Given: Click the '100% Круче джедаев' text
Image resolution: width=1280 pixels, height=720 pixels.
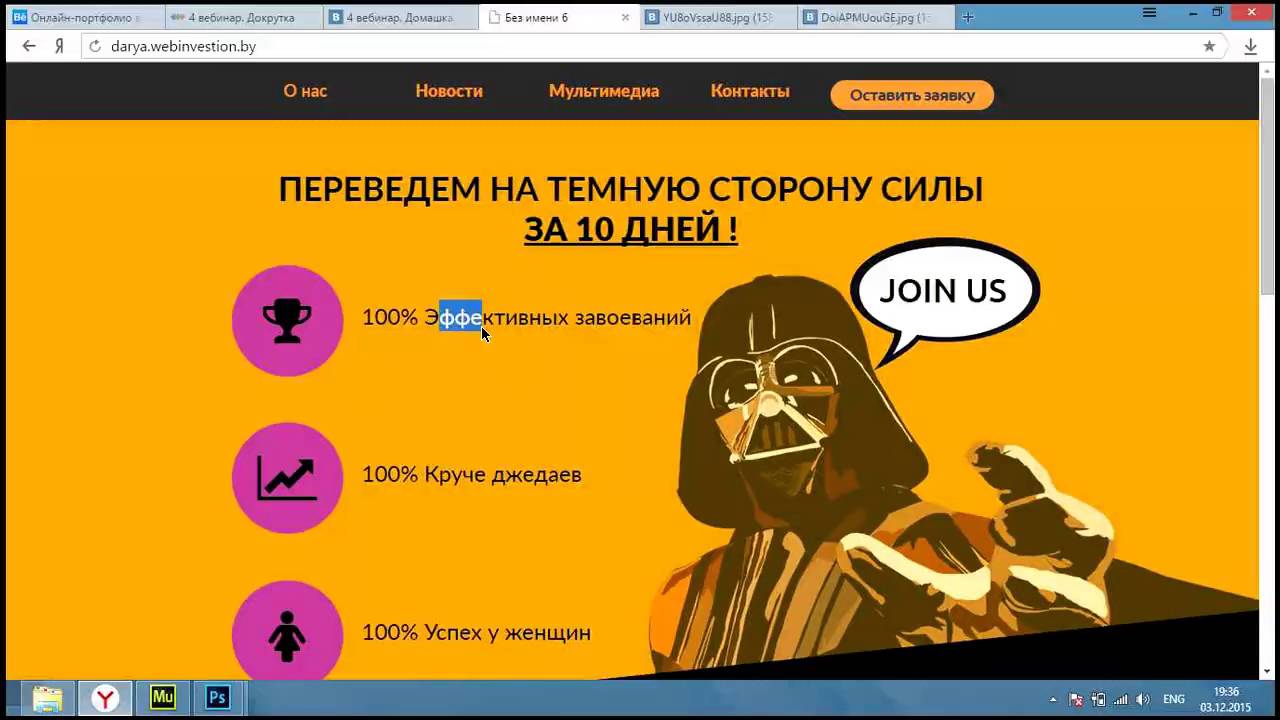Looking at the screenshot, I should coord(471,474).
